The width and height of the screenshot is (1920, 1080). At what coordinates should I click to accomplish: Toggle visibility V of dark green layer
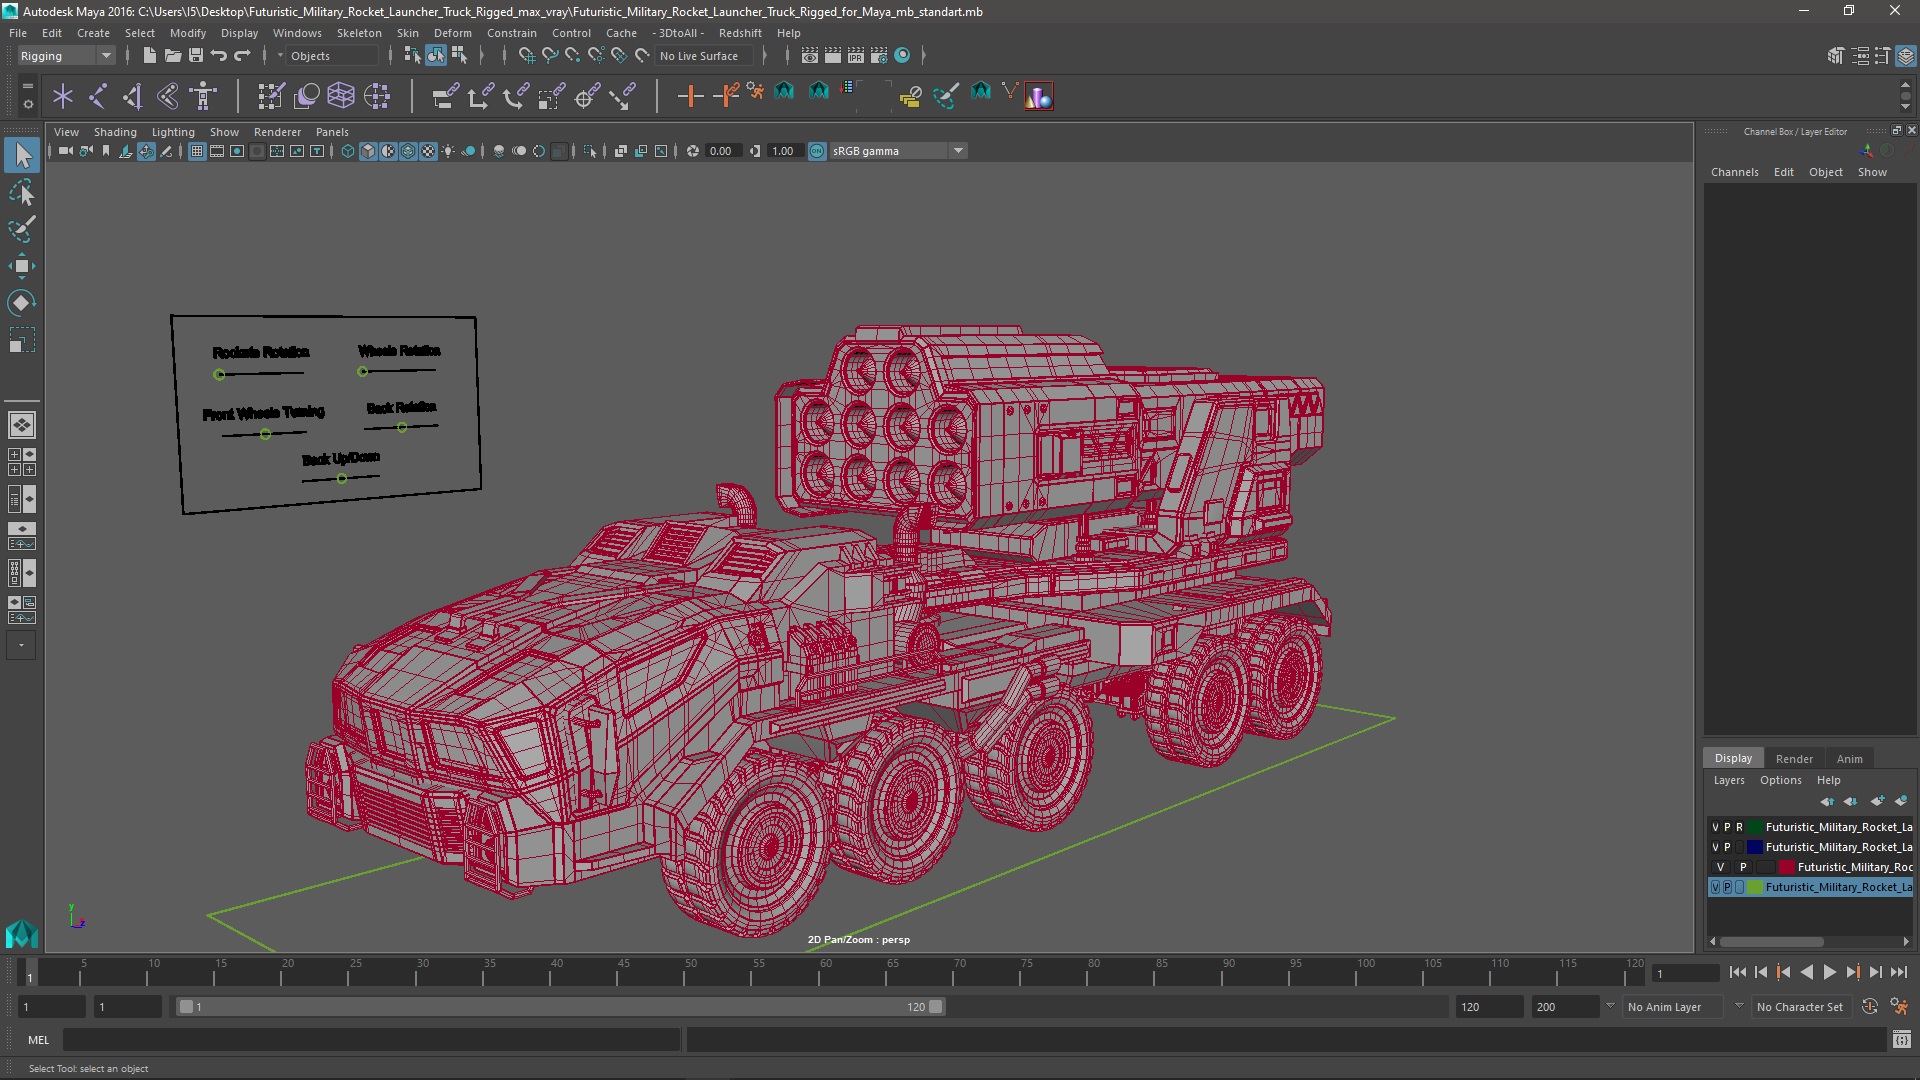tap(1716, 827)
